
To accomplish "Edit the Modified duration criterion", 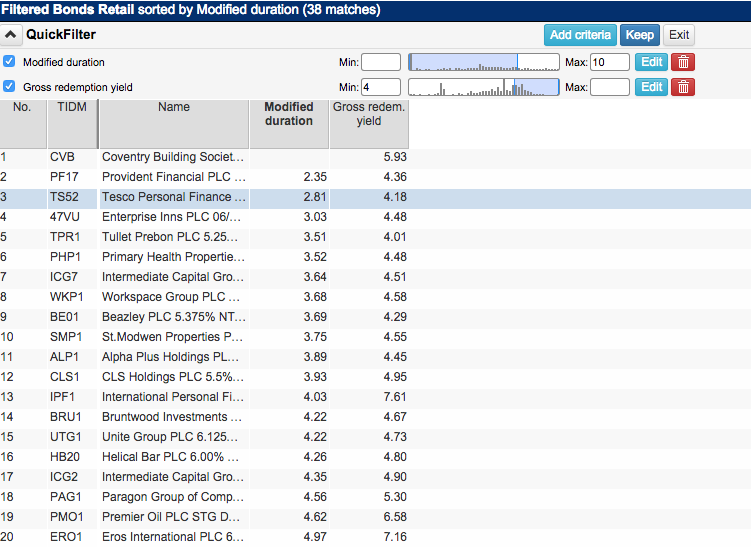I will (x=651, y=62).
